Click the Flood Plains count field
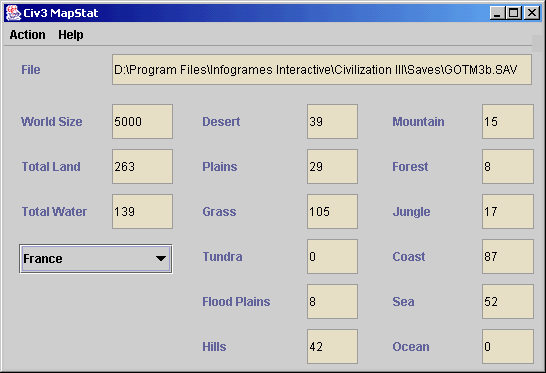The width and height of the screenshot is (546, 373). [332, 301]
